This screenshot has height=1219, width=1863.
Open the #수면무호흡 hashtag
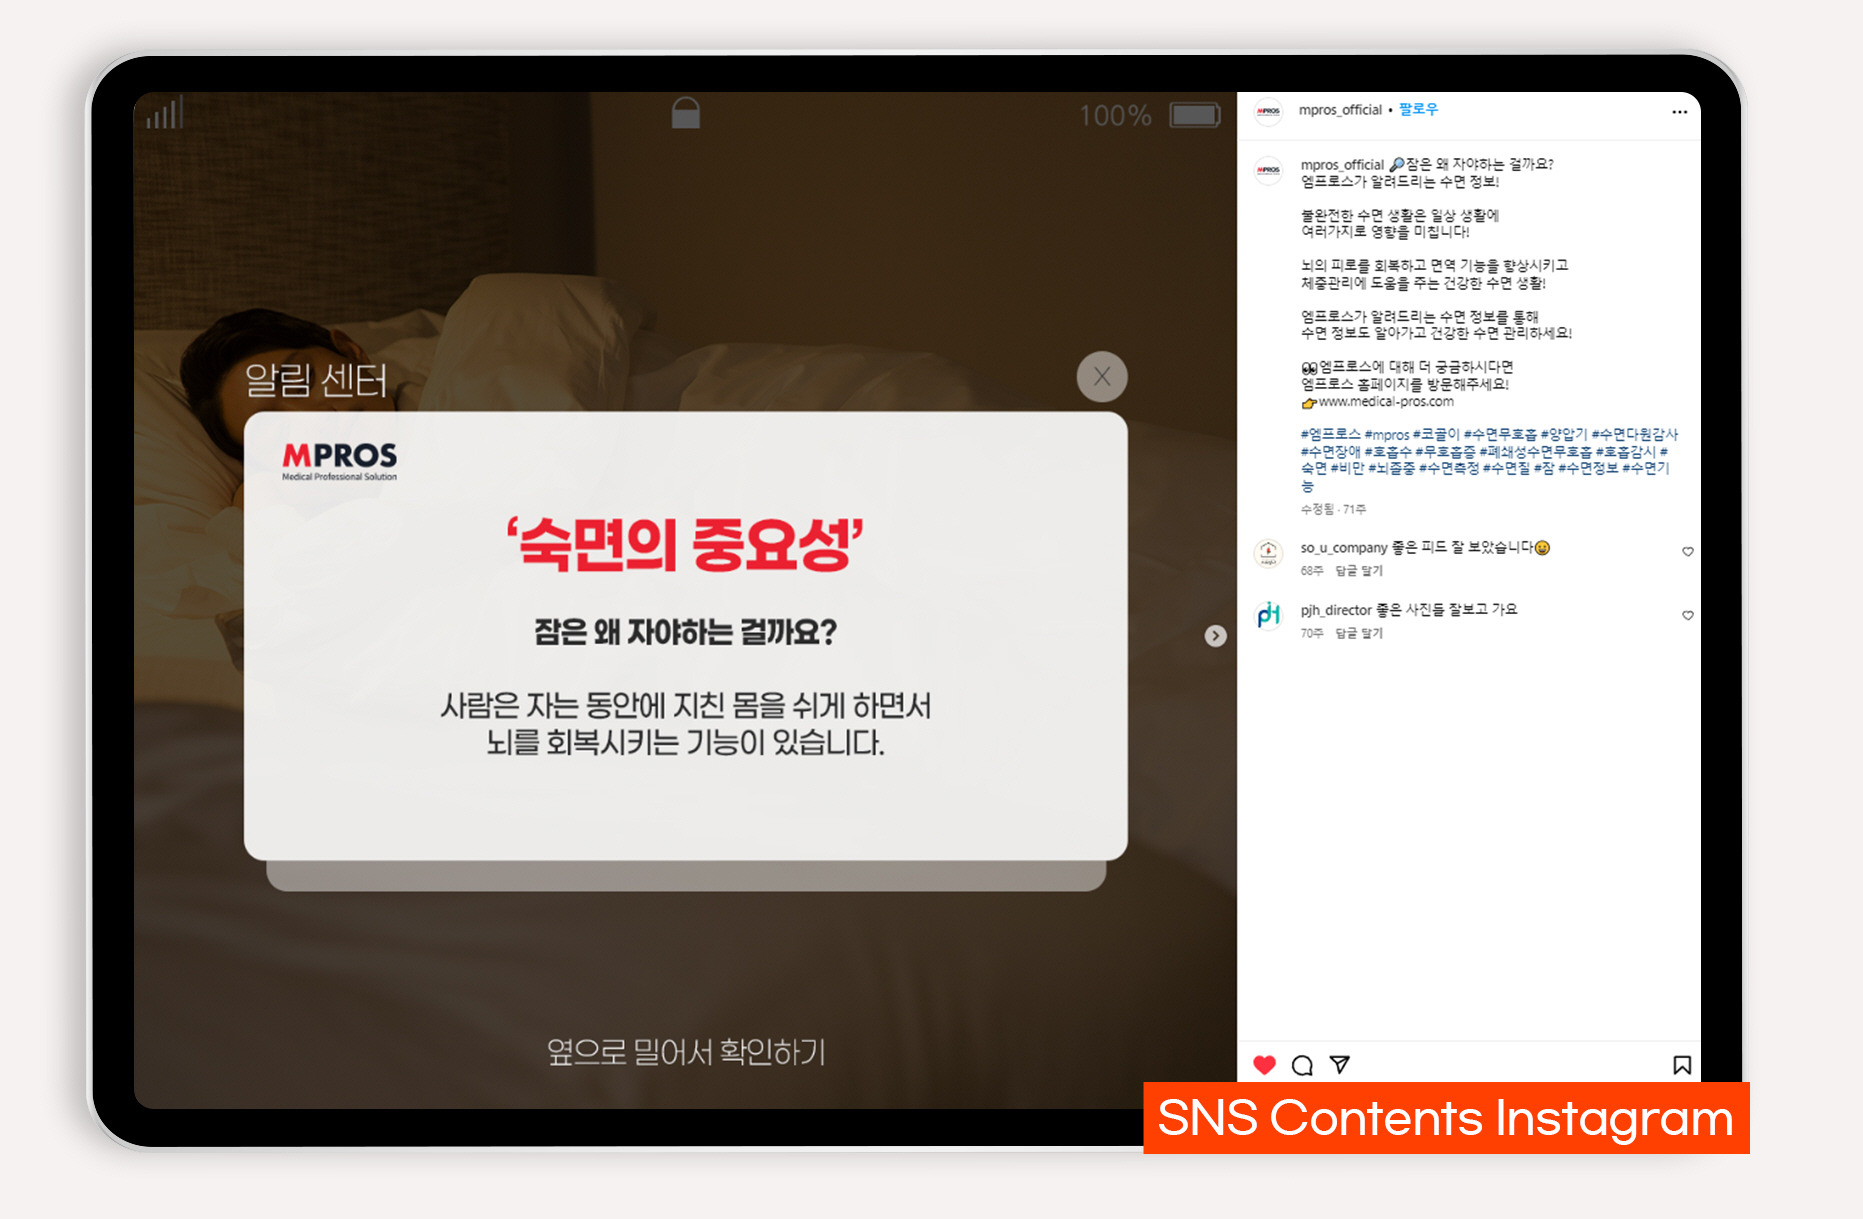1500,435
